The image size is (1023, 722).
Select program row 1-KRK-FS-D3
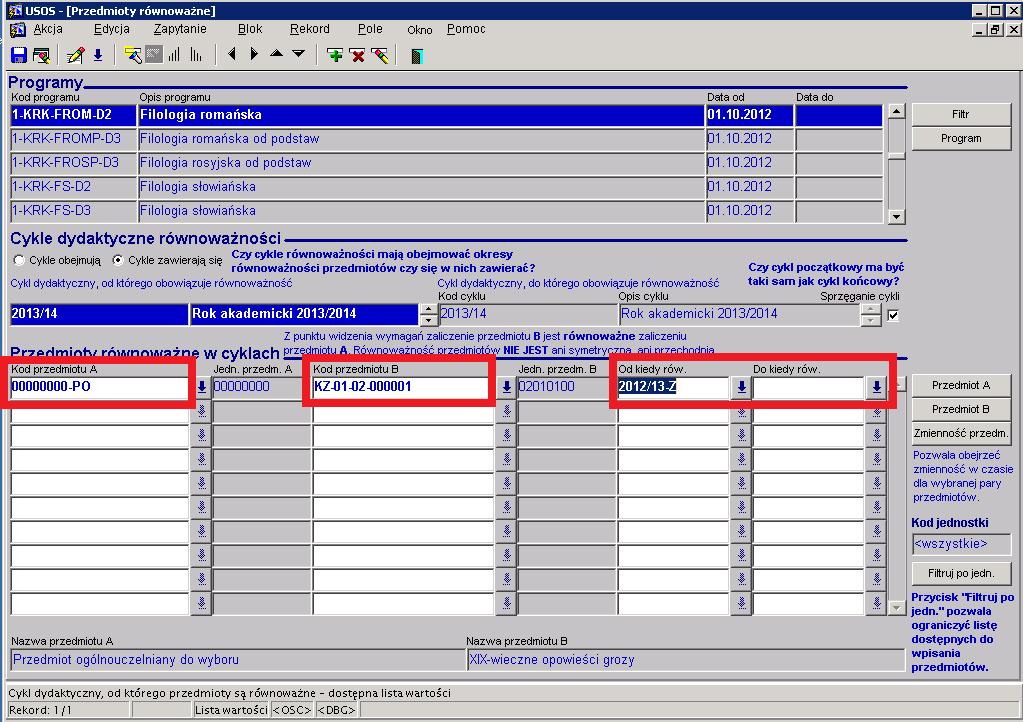point(73,211)
